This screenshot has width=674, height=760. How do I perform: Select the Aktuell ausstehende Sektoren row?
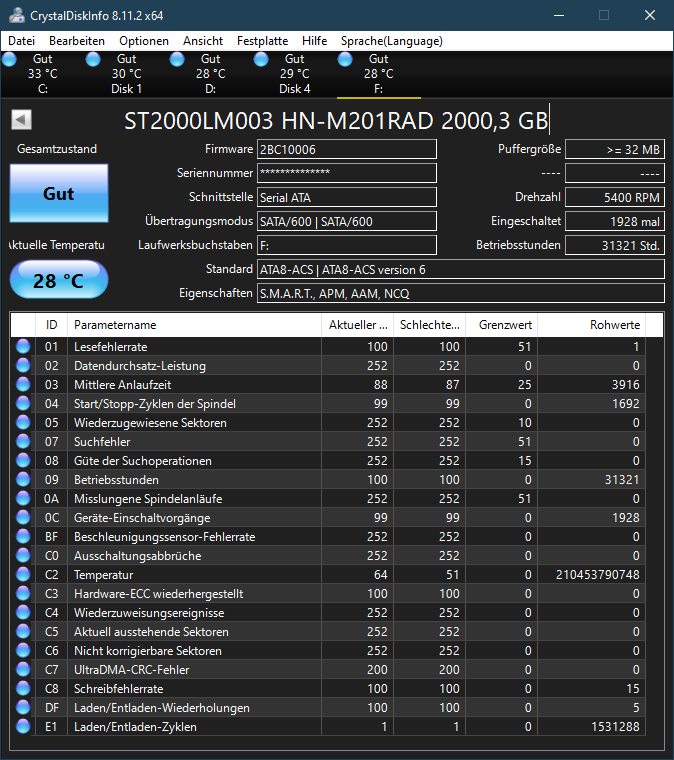tap(328, 632)
